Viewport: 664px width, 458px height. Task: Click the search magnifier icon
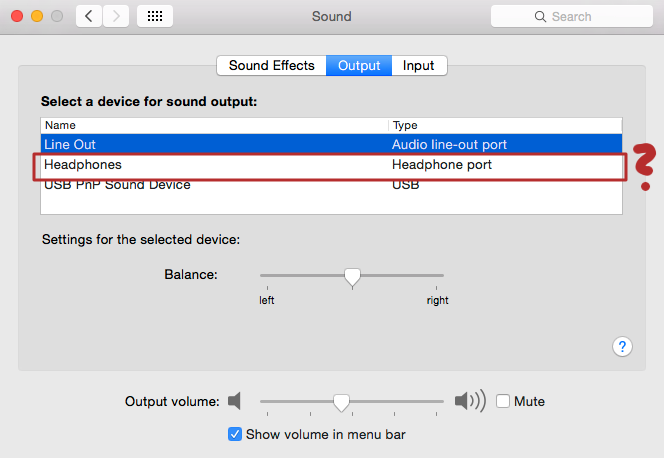coord(541,17)
